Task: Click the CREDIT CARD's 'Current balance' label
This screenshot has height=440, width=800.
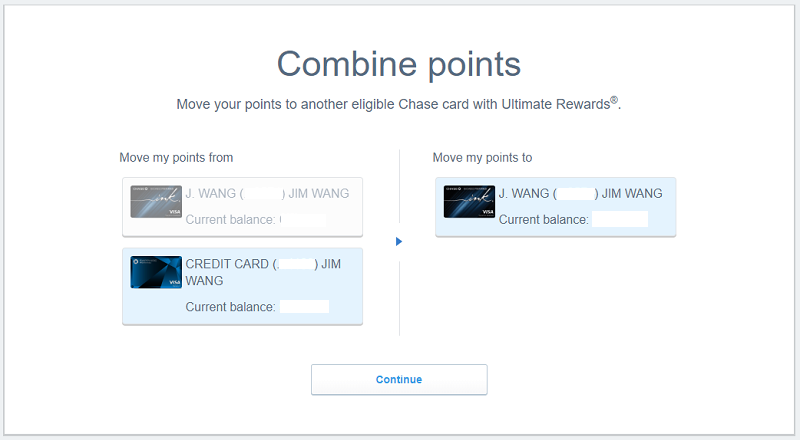Action: click(230, 307)
